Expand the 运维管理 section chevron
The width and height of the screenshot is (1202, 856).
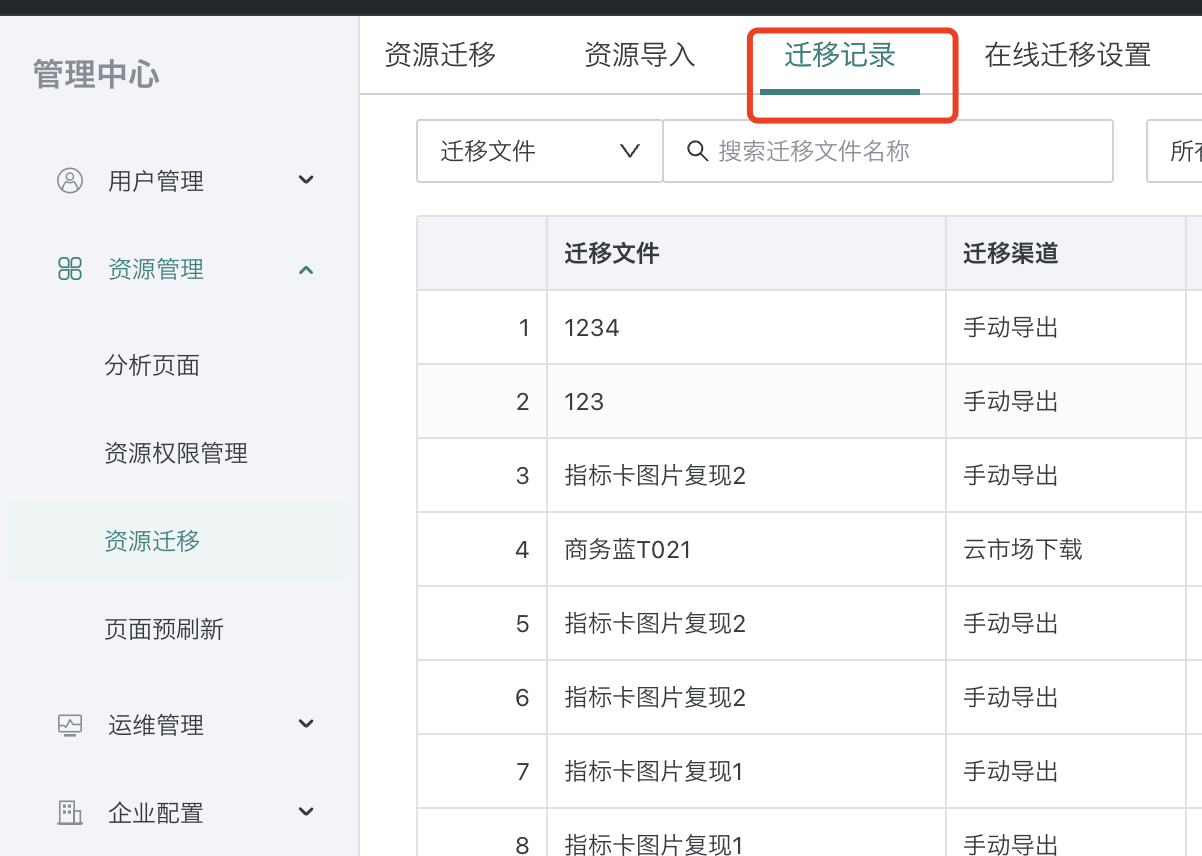pyautogui.click(x=306, y=724)
